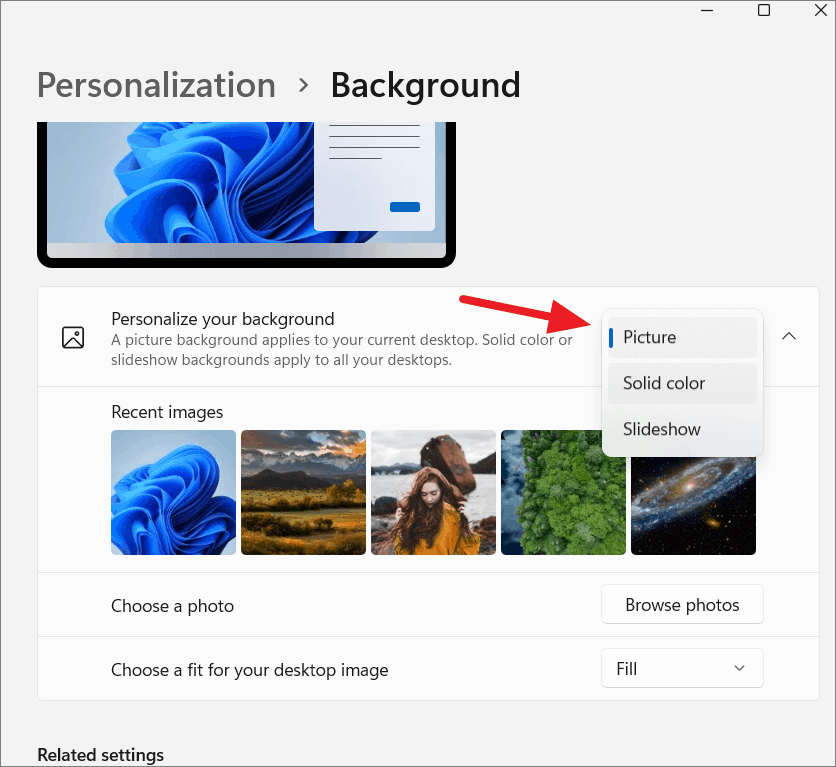Click the desktop background preview
The height and width of the screenshot is (767, 836).
tap(246, 192)
